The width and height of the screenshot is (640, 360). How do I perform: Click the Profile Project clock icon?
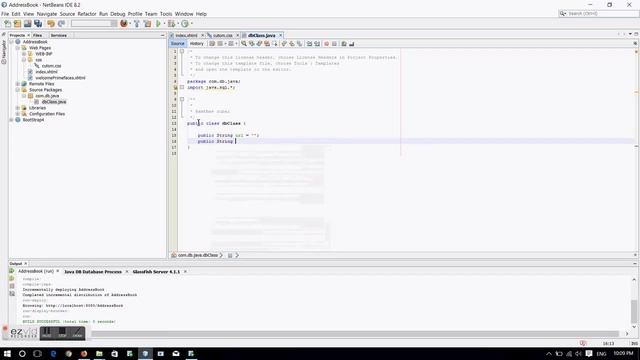tap(185, 24)
